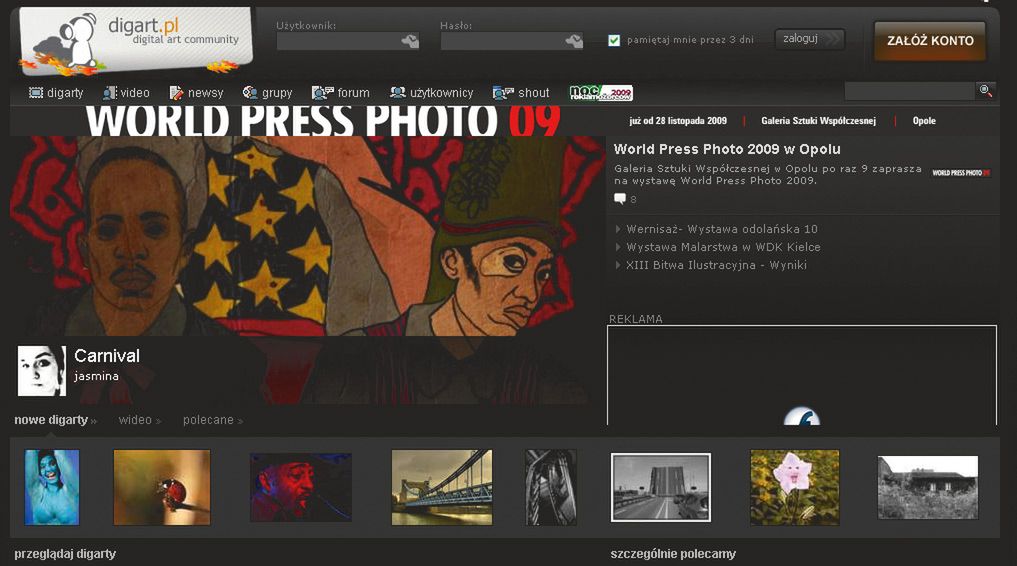Viewport: 1017px width, 566px height.
Task: Click the comments bubble icon under World Press Photo
Action: [620, 199]
